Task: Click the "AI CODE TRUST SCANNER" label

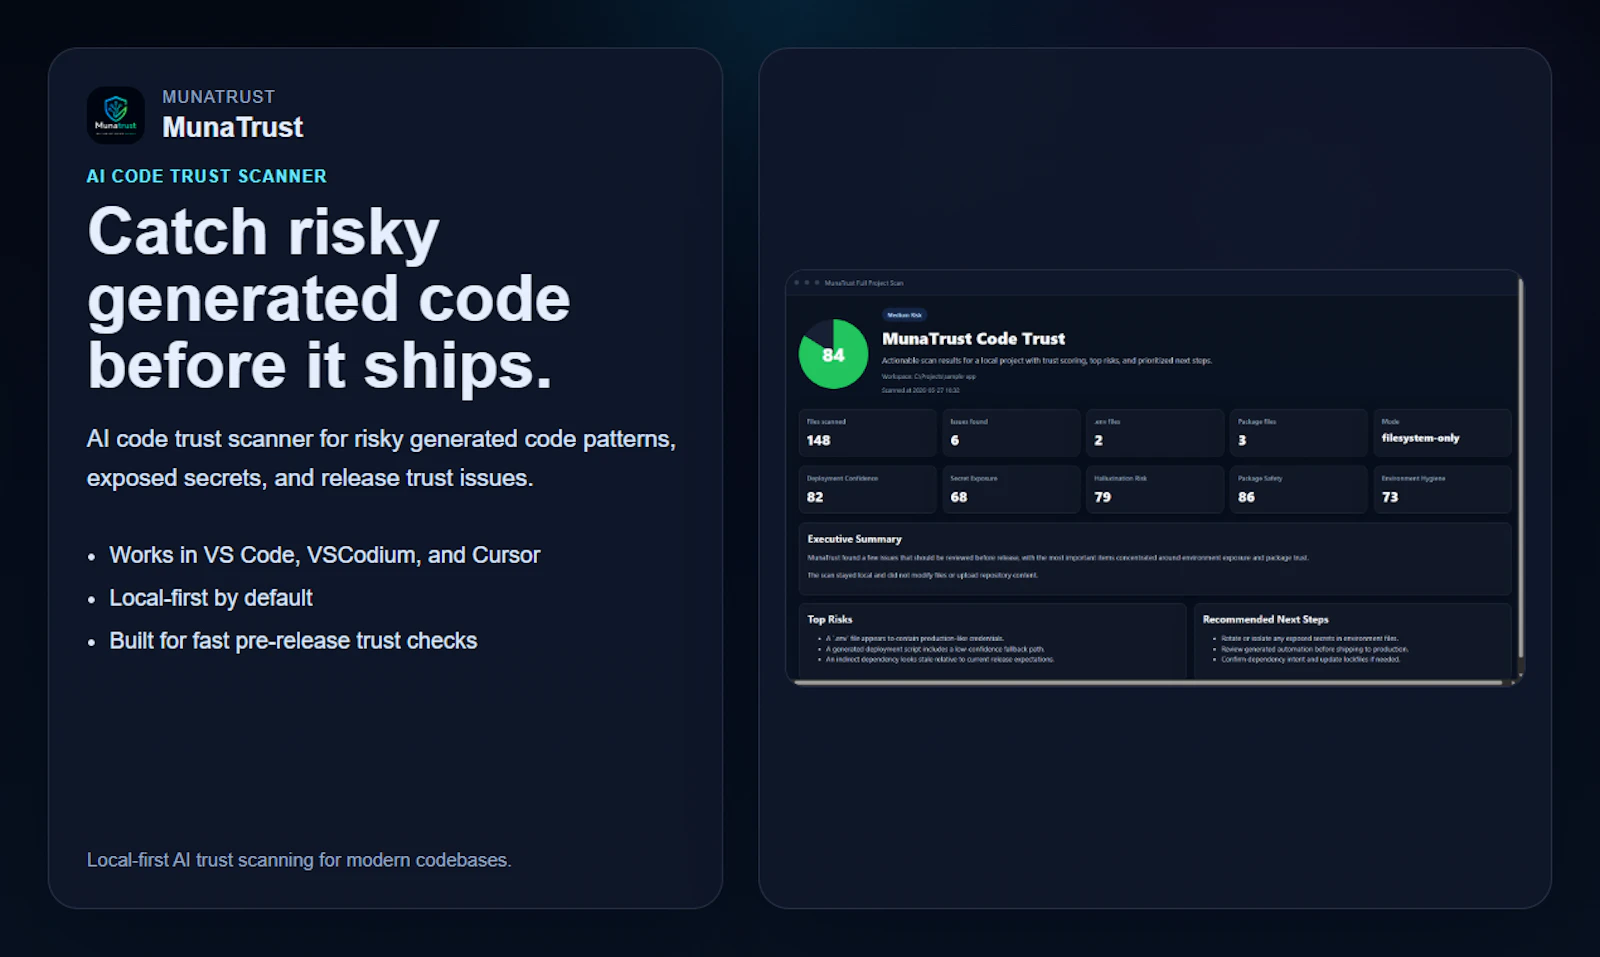Action: click(207, 176)
